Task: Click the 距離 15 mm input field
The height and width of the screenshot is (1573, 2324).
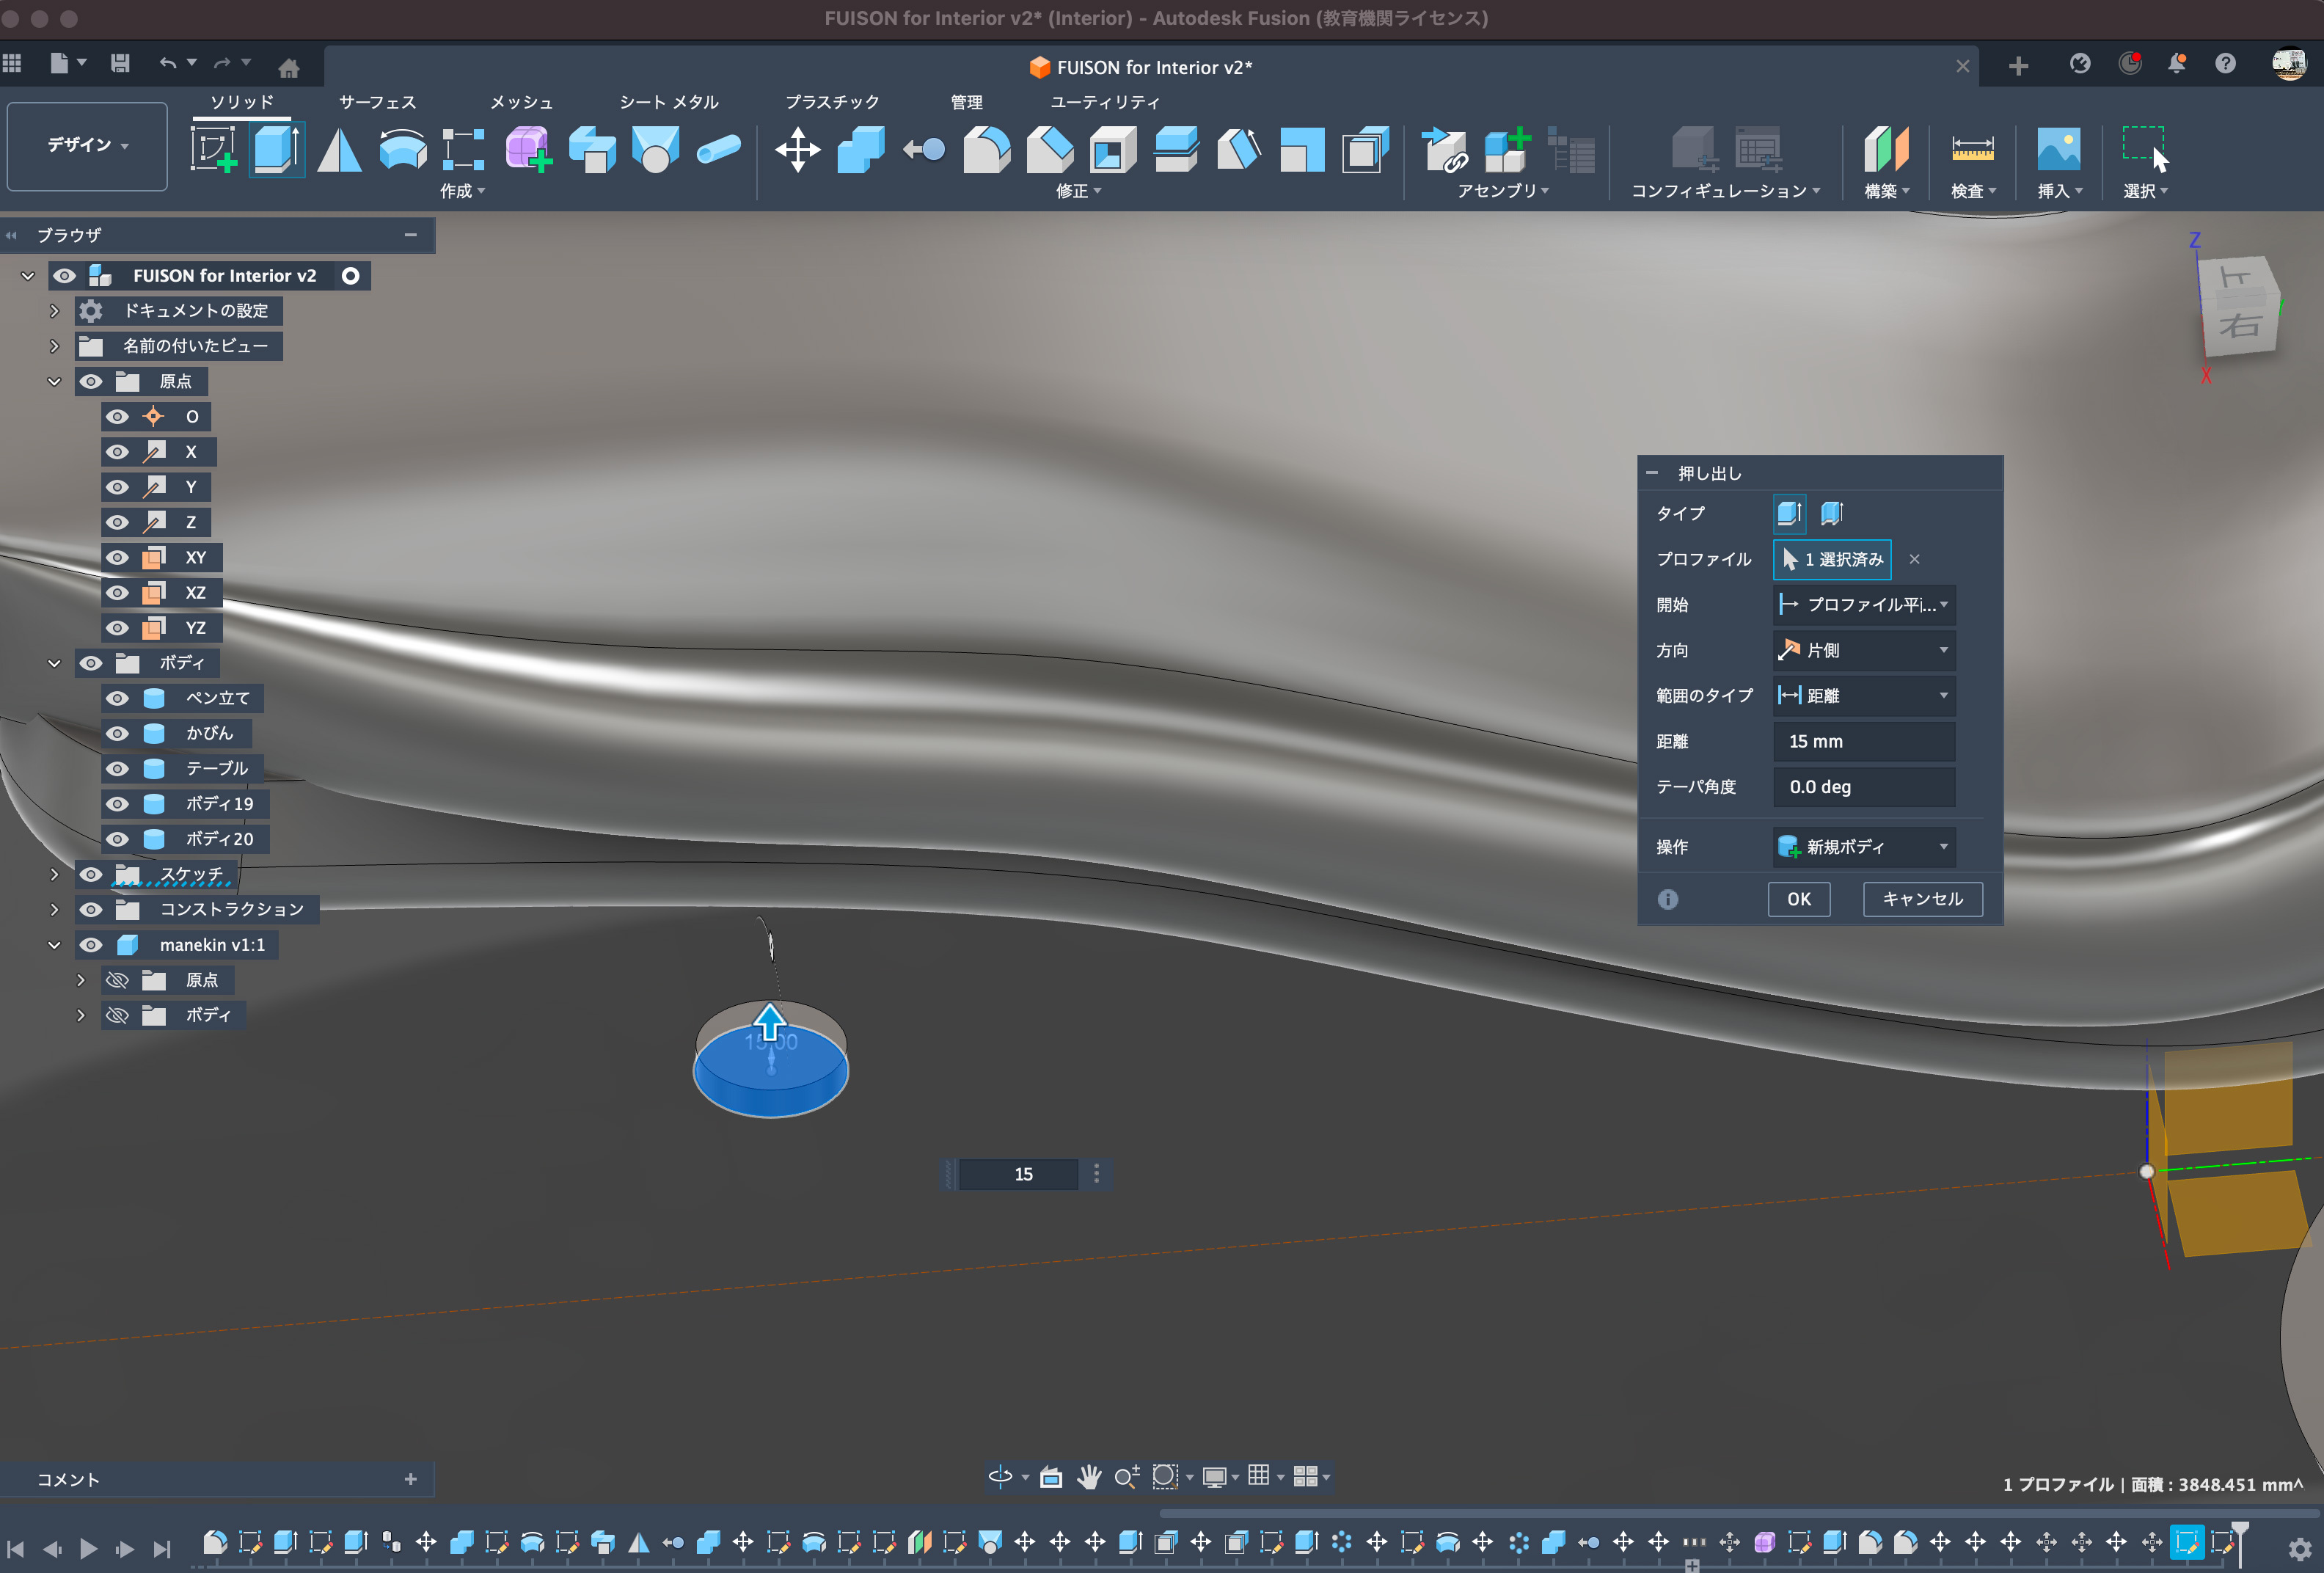Action: pyautogui.click(x=1864, y=741)
